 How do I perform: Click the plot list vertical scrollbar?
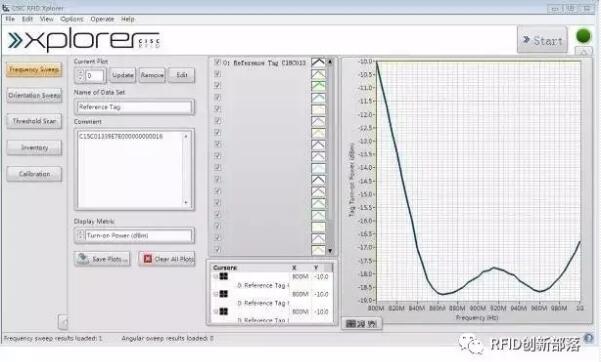tap(330, 156)
